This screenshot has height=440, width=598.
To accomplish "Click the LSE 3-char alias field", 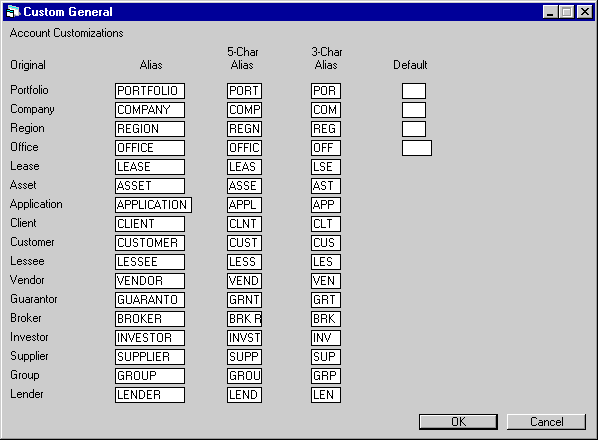I will [326, 167].
